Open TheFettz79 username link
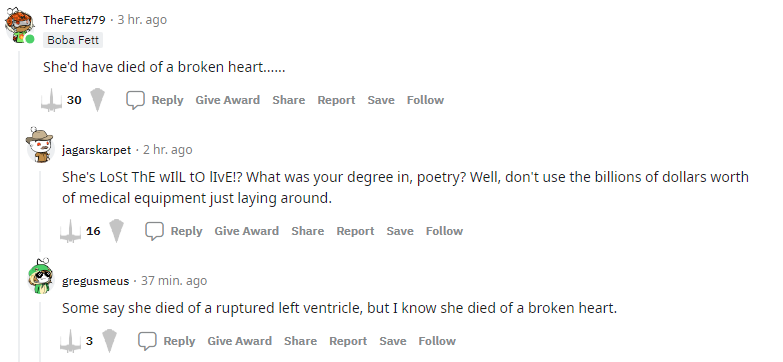The height and width of the screenshot is (362, 783). point(74,20)
